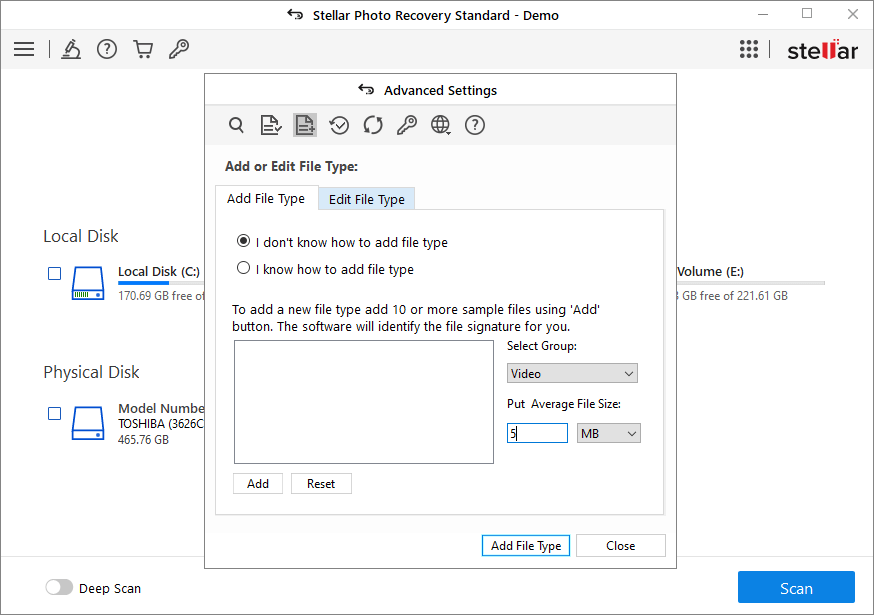Viewport: 874px width, 615px height.
Task: Open the resume recovery clock-check icon
Action: pyautogui.click(x=339, y=125)
